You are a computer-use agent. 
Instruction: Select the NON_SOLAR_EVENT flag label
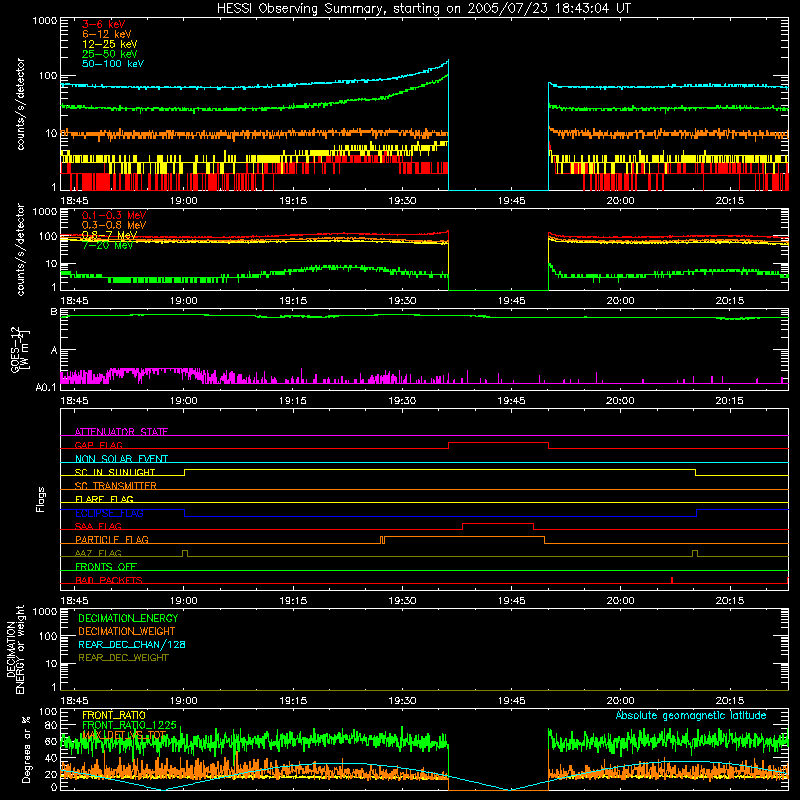(x=121, y=459)
